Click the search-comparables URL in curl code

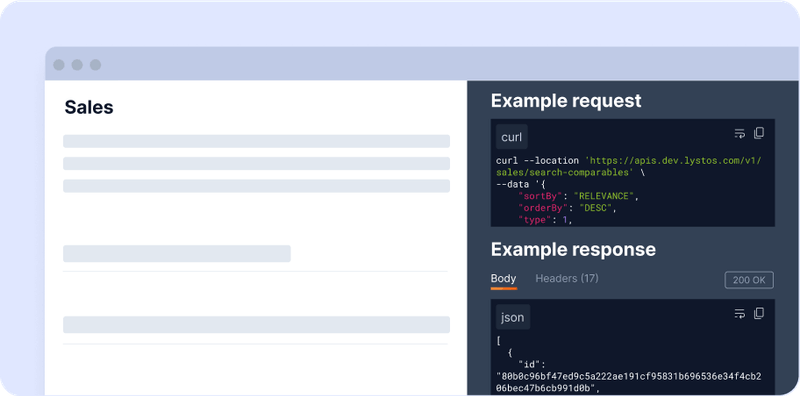(629, 166)
